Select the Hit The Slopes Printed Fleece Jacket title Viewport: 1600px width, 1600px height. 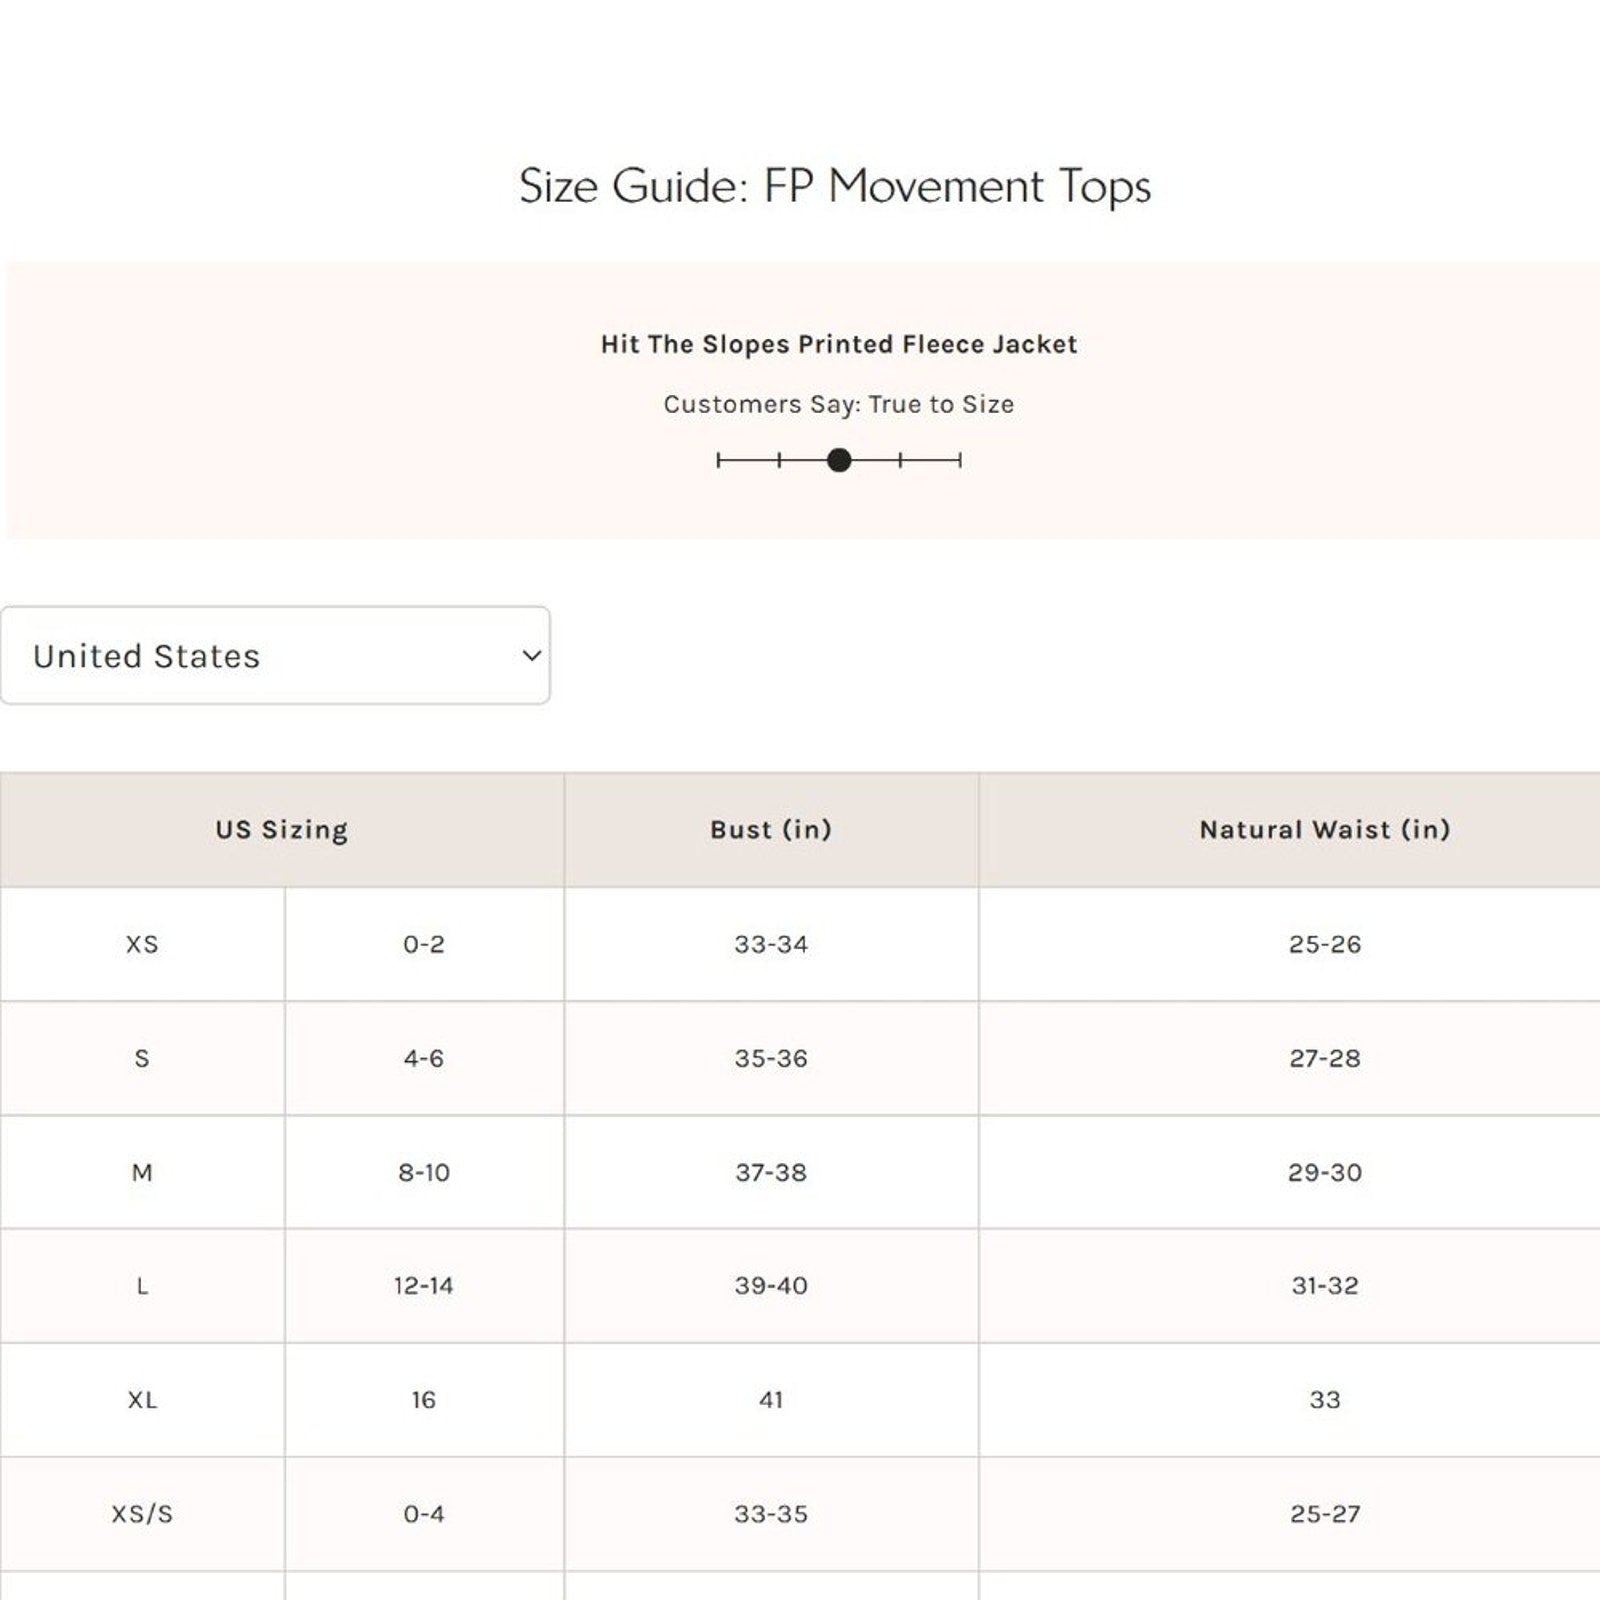pyautogui.click(x=838, y=345)
